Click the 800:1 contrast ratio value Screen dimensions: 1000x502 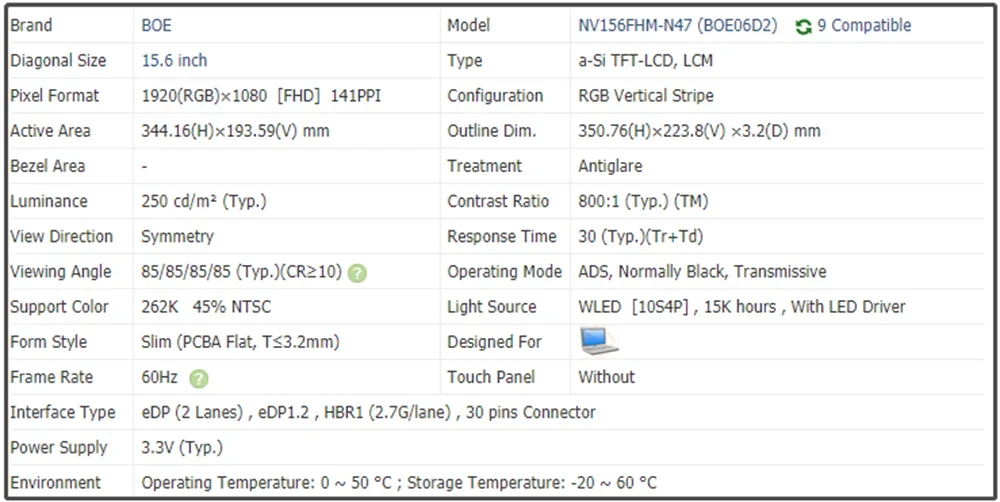pyautogui.click(x=642, y=201)
